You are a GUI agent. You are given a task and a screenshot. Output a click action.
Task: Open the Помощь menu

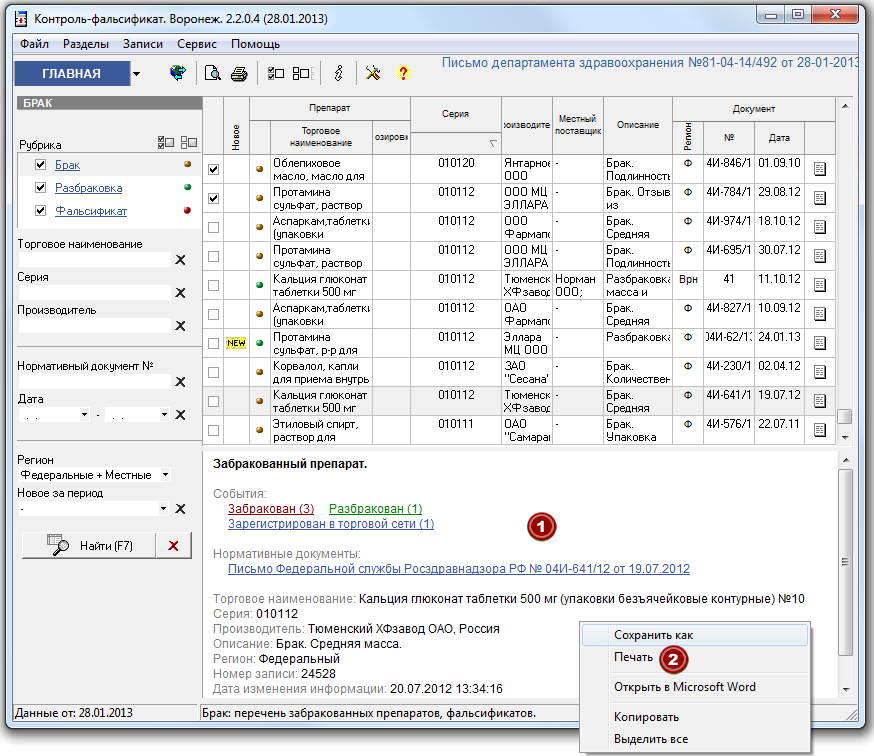click(255, 44)
